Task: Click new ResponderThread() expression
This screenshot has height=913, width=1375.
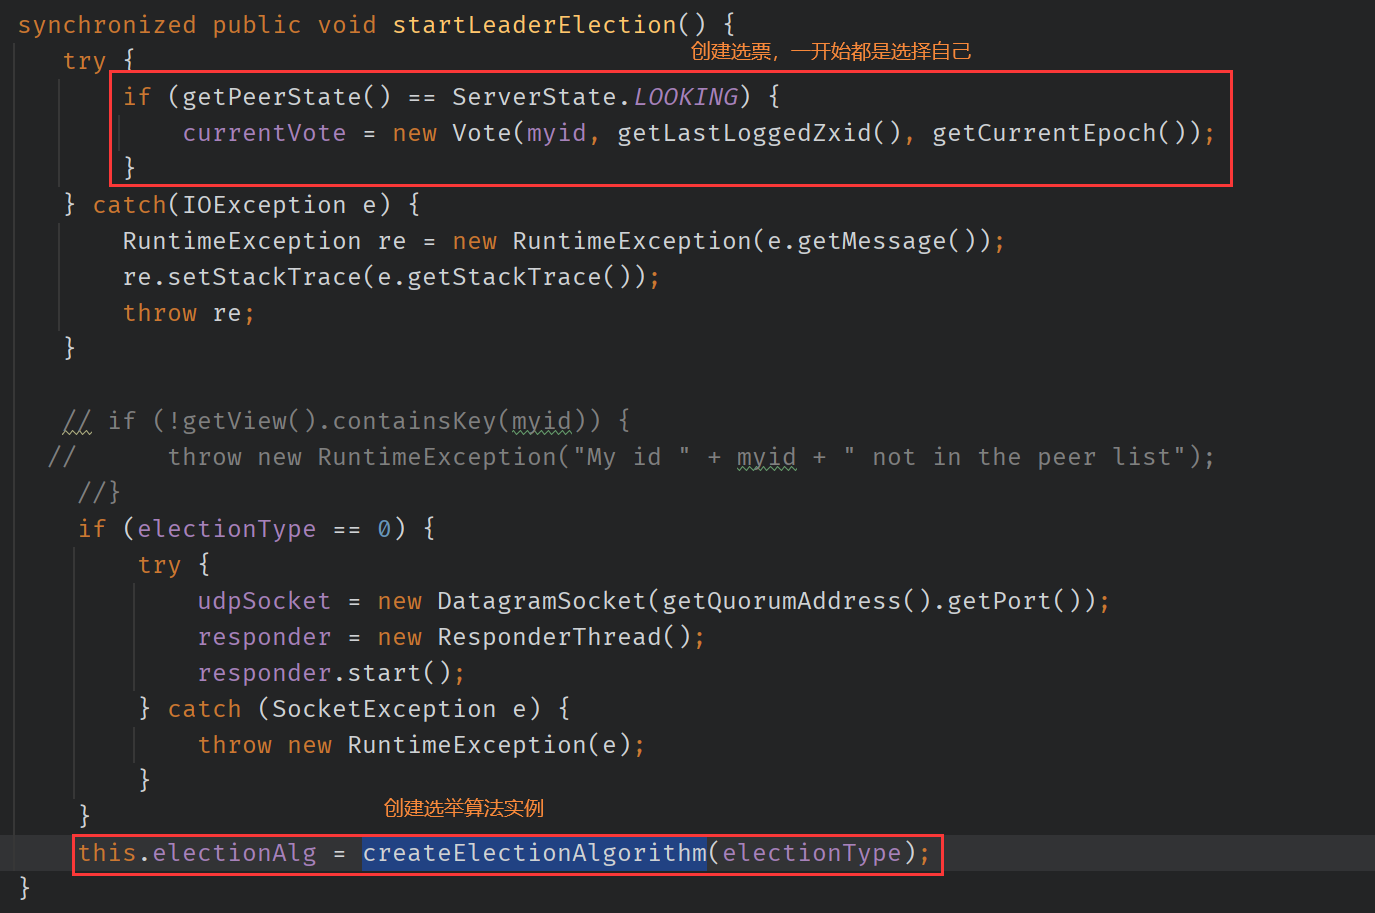Action: coord(534,637)
